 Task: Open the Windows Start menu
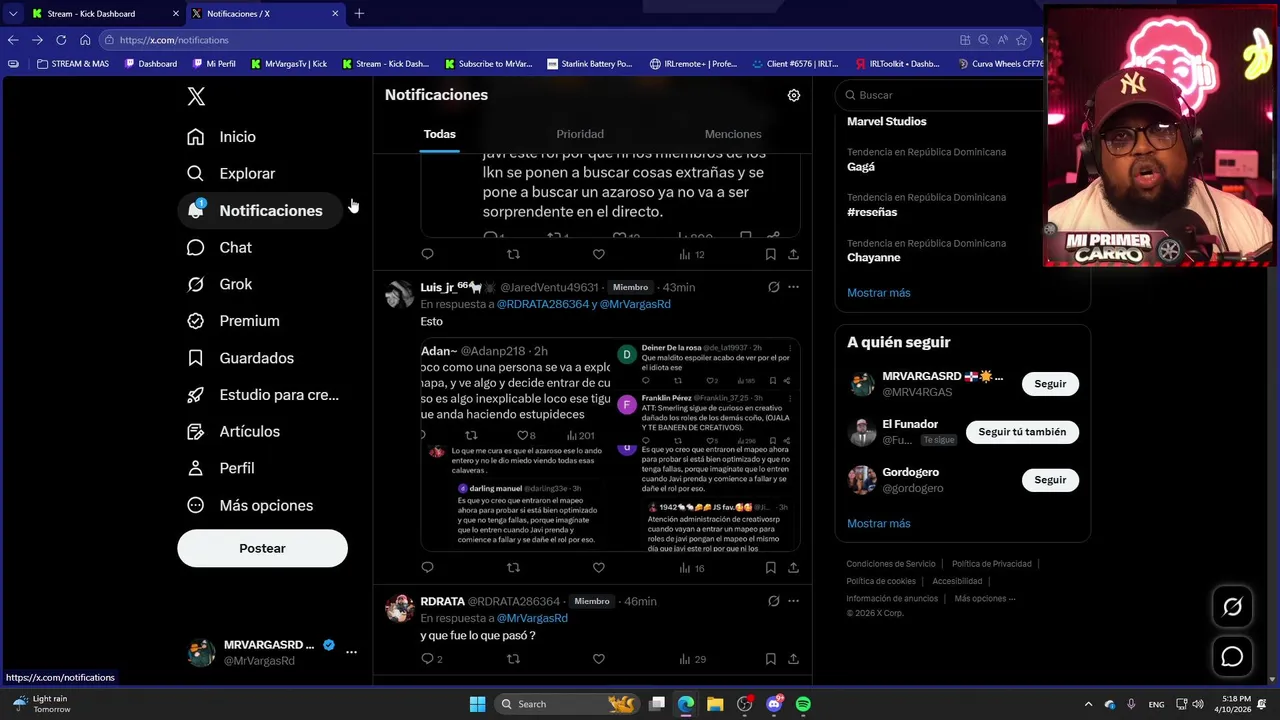(477, 704)
